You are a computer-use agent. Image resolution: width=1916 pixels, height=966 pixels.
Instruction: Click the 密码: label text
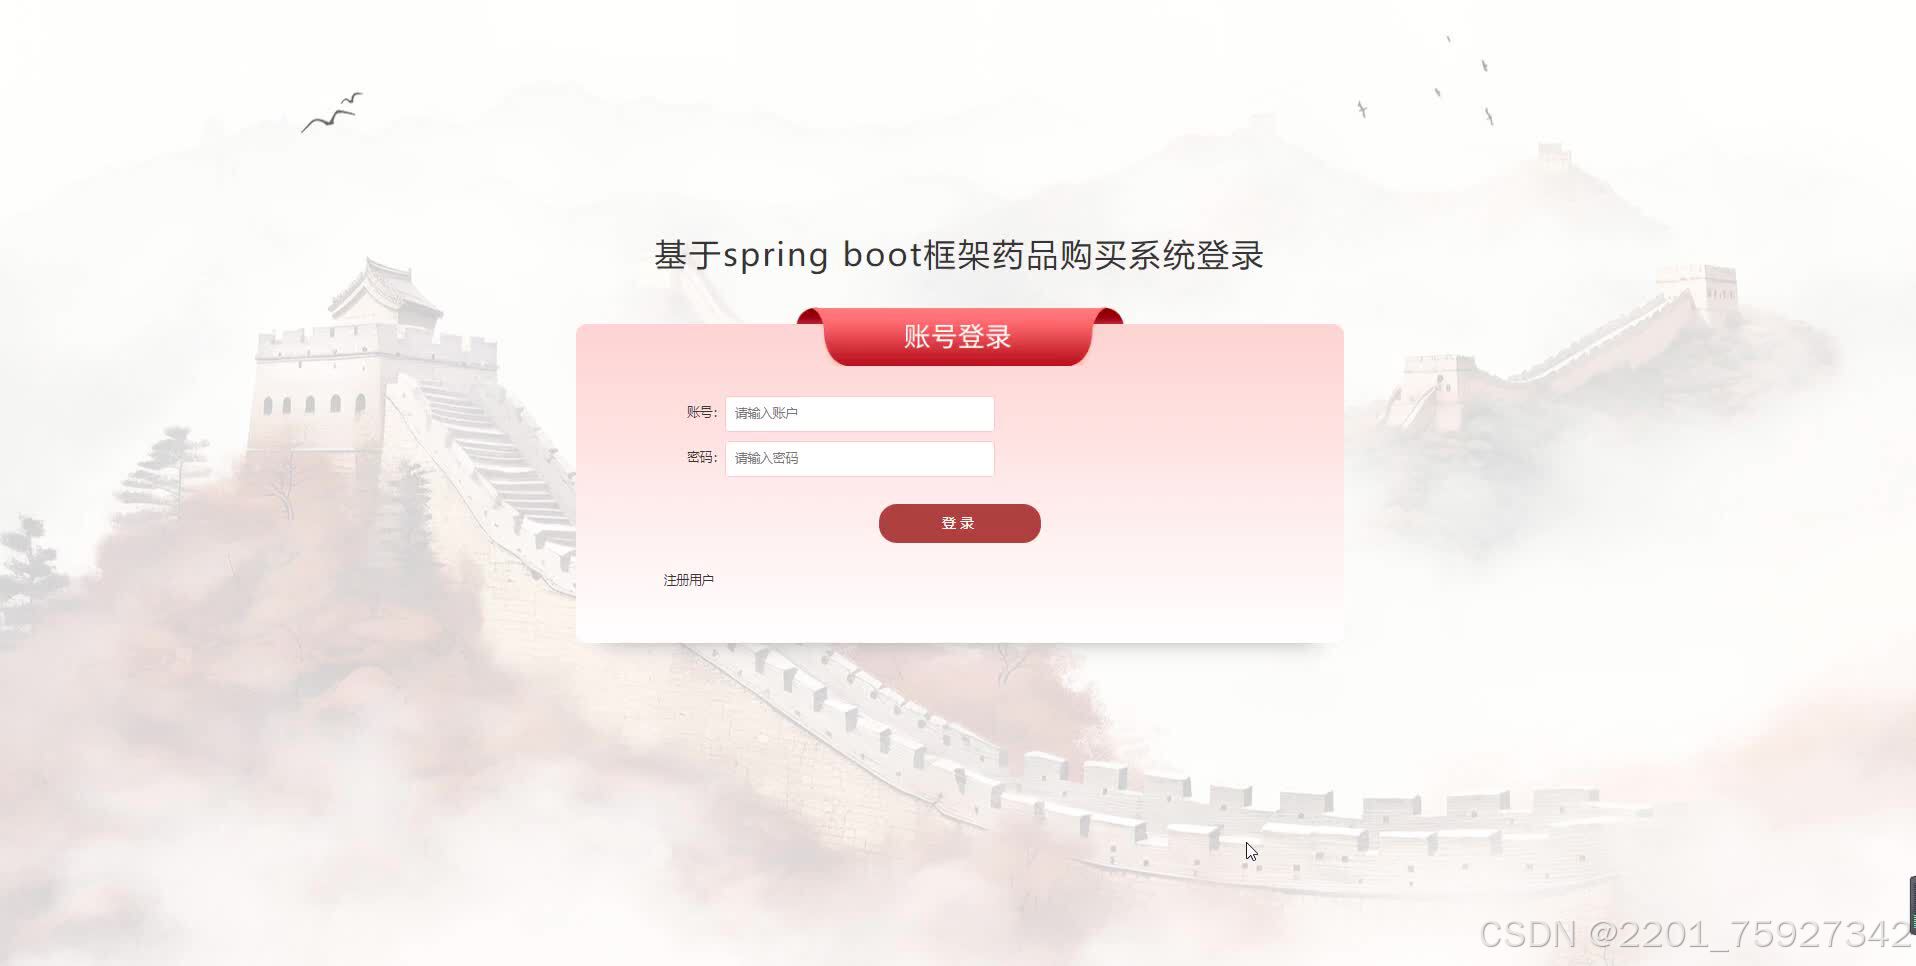tap(702, 457)
